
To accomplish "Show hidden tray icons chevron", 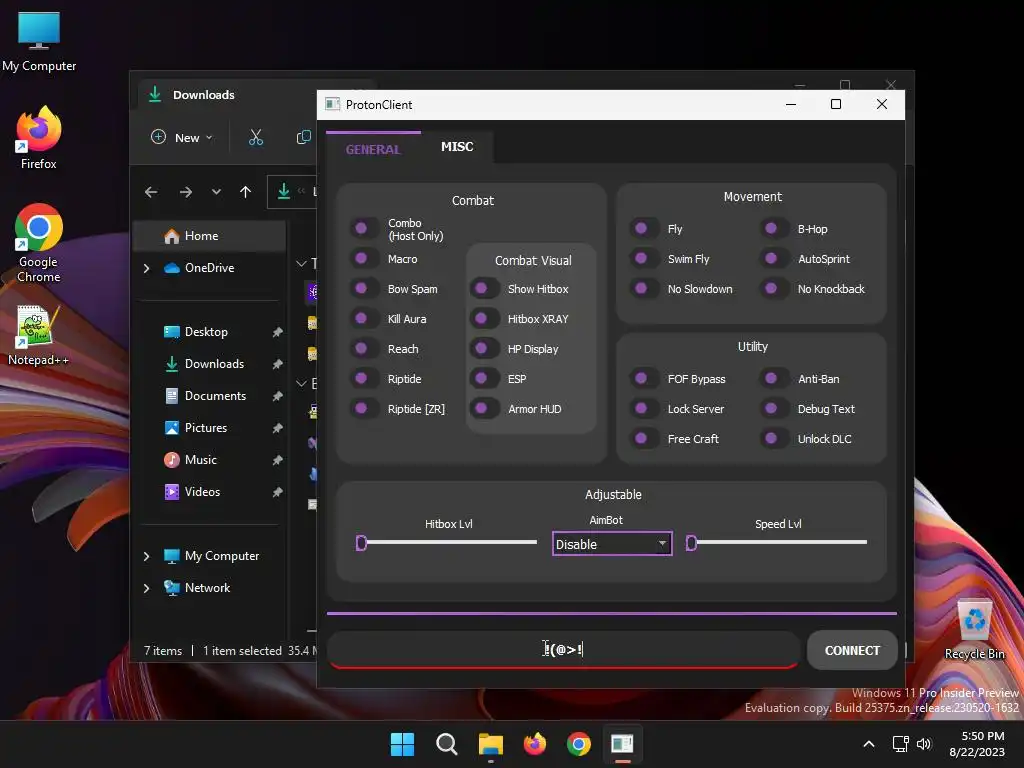I will point(869,744).
